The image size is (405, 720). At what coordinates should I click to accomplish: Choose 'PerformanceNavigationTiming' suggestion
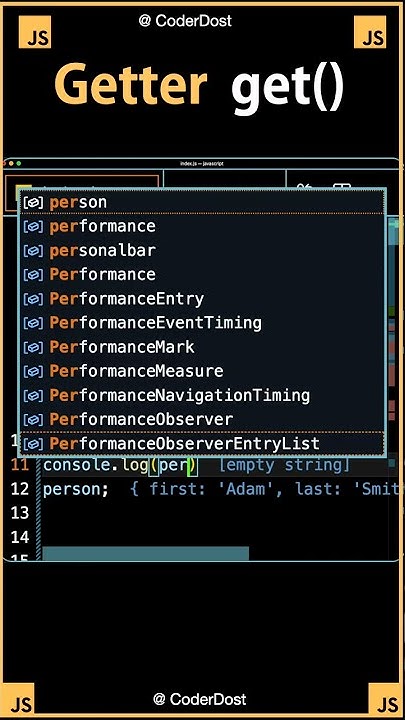(x=201, y=395)
